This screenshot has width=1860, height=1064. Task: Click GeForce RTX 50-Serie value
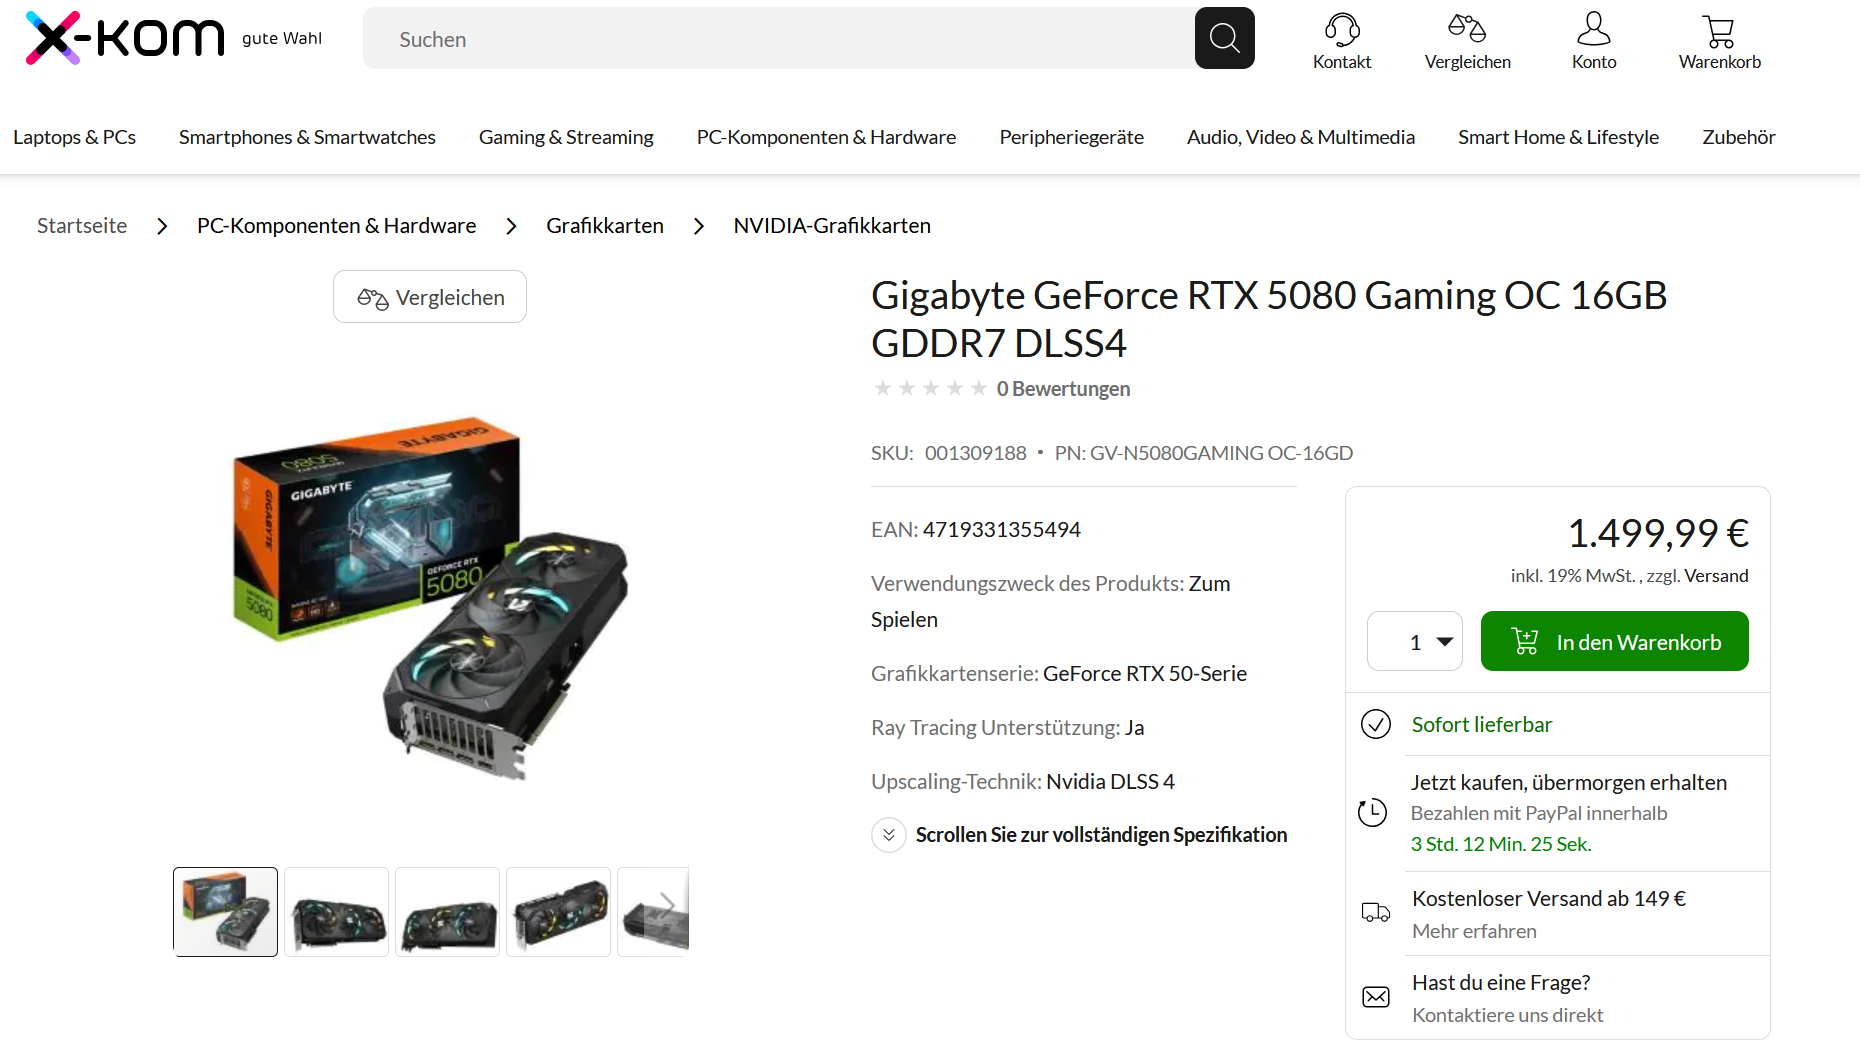(1145, 674)
